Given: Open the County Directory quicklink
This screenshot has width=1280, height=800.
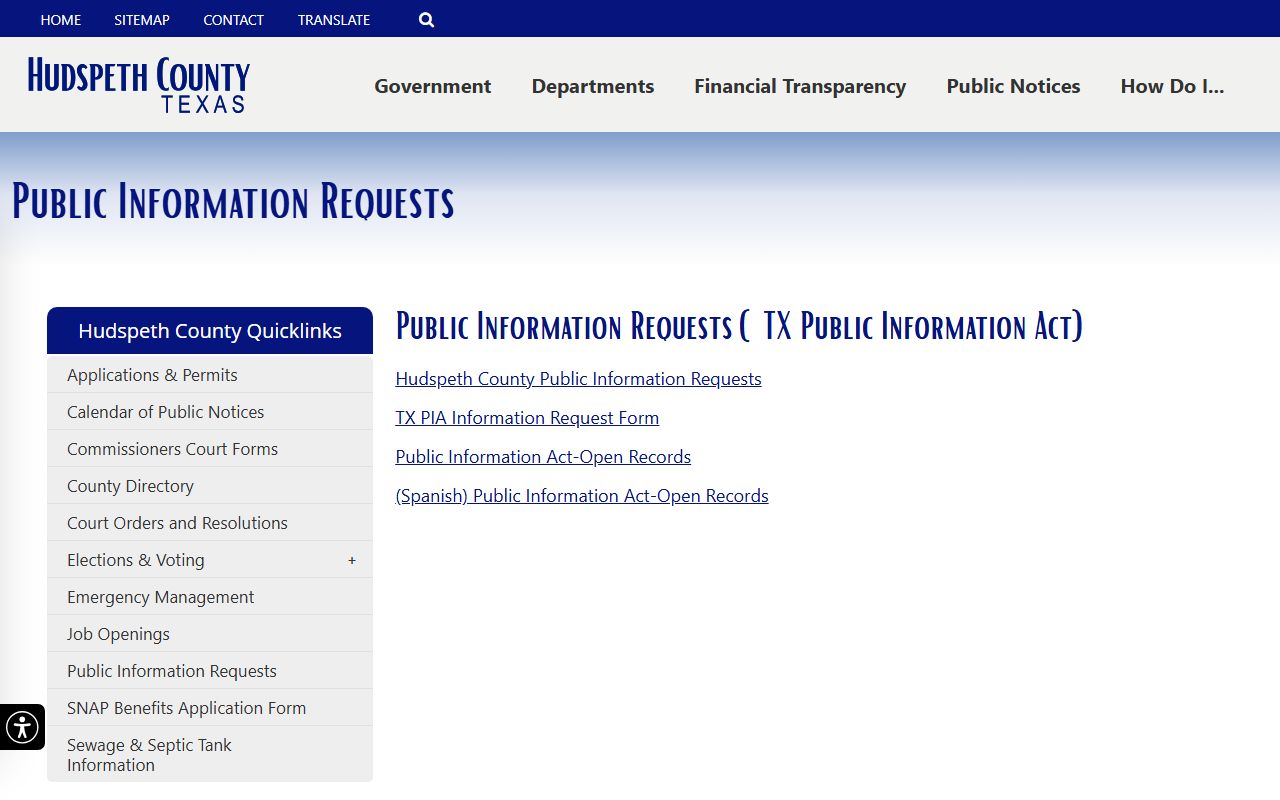Looking at the screenshot, I should pos(210,486).
